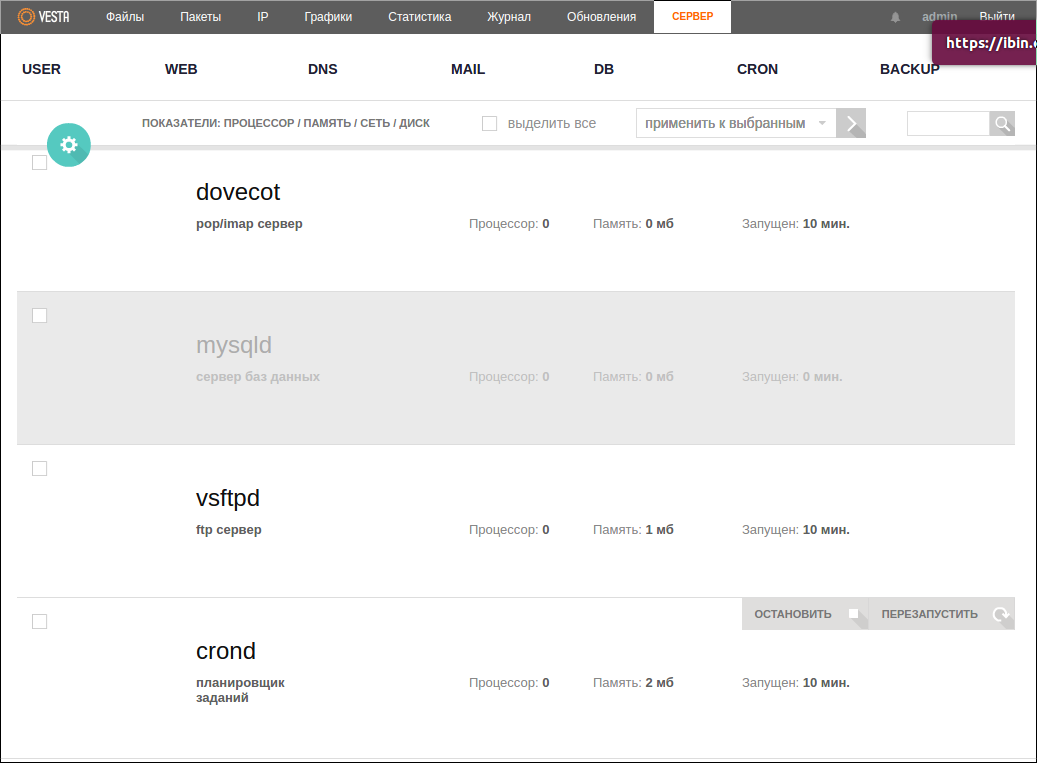Open the Журнал menu item
The width and height of the screenshot is (1037, 763).
(x=509, y=17)
